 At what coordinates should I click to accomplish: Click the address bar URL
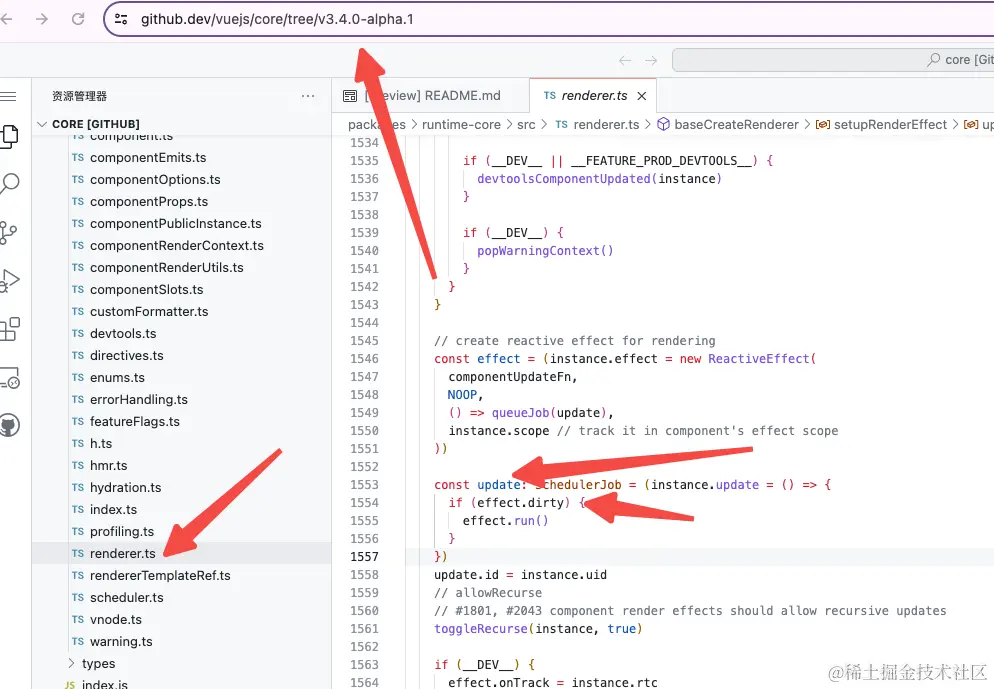tap(277, 19)
